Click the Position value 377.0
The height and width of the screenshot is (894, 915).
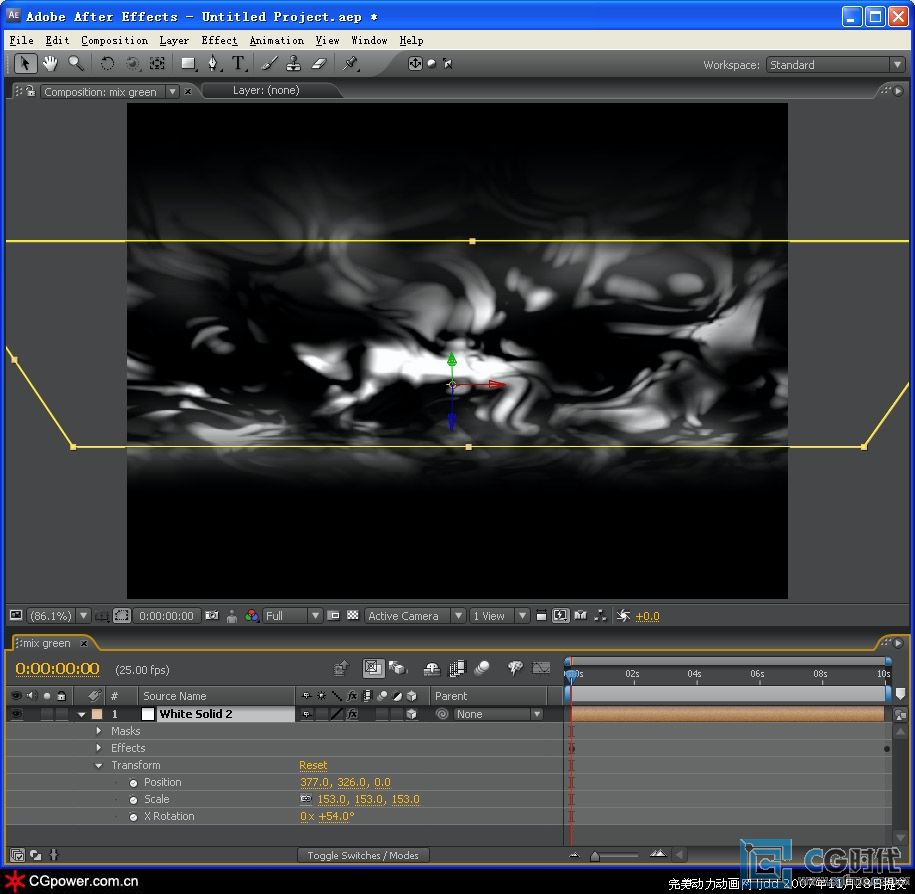[314, 782]
